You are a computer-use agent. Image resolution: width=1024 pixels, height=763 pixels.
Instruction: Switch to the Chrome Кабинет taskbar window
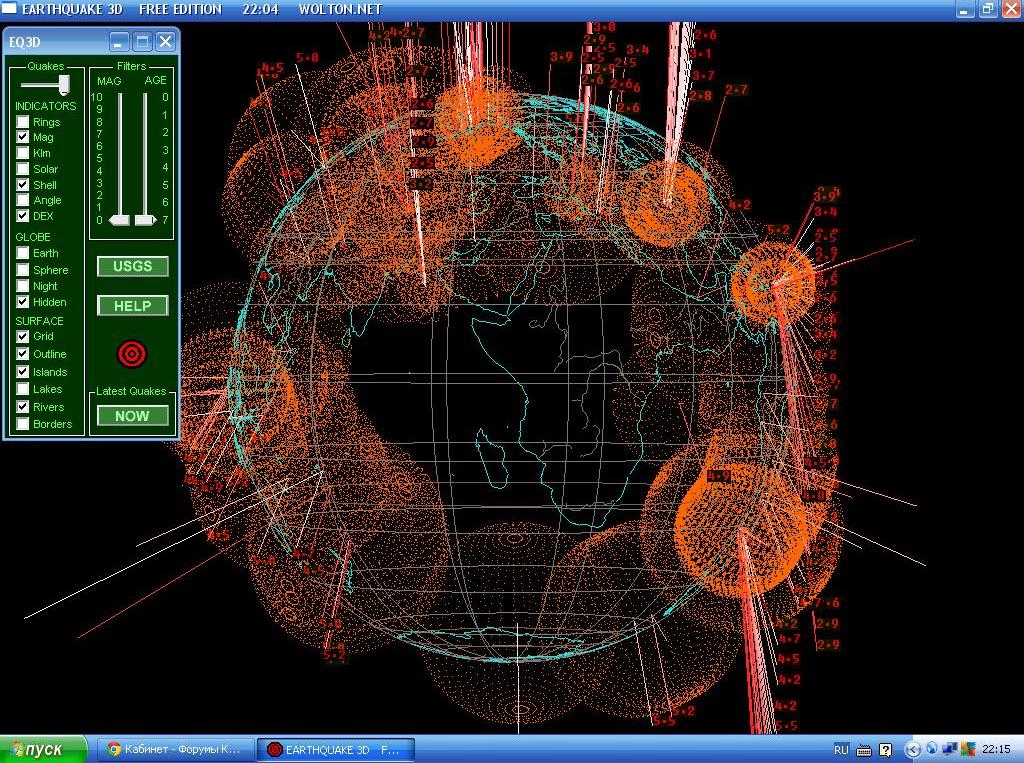pyautogui.click(x=174, y=749)
